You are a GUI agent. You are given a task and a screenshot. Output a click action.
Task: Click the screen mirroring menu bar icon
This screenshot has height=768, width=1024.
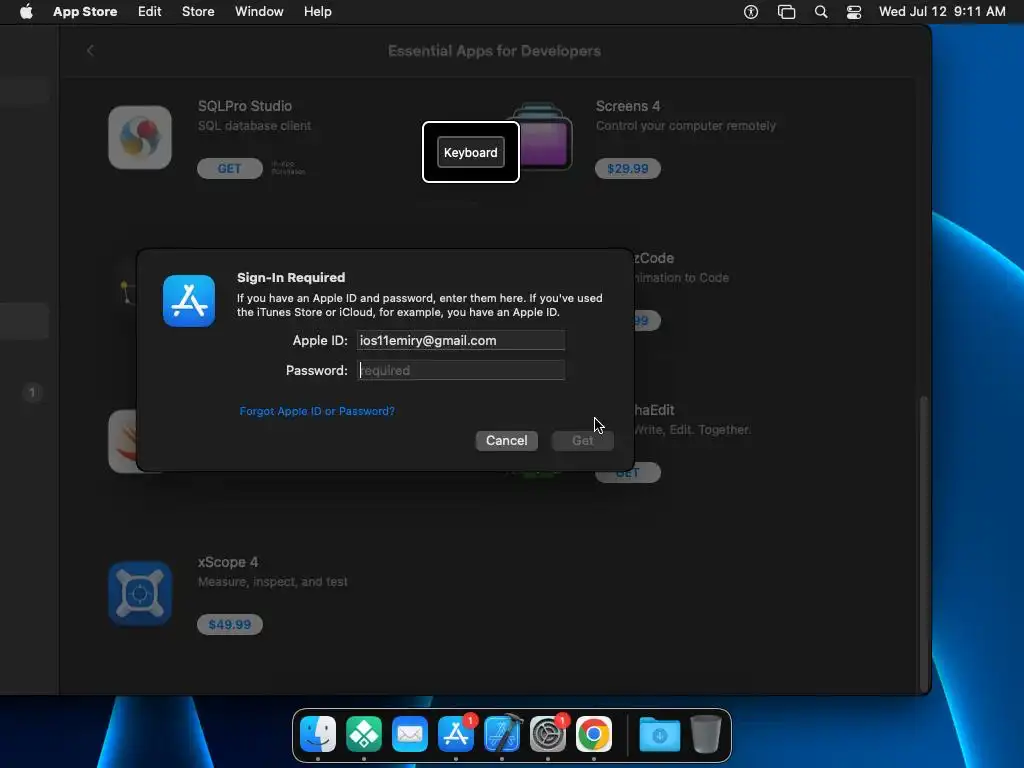786,12
